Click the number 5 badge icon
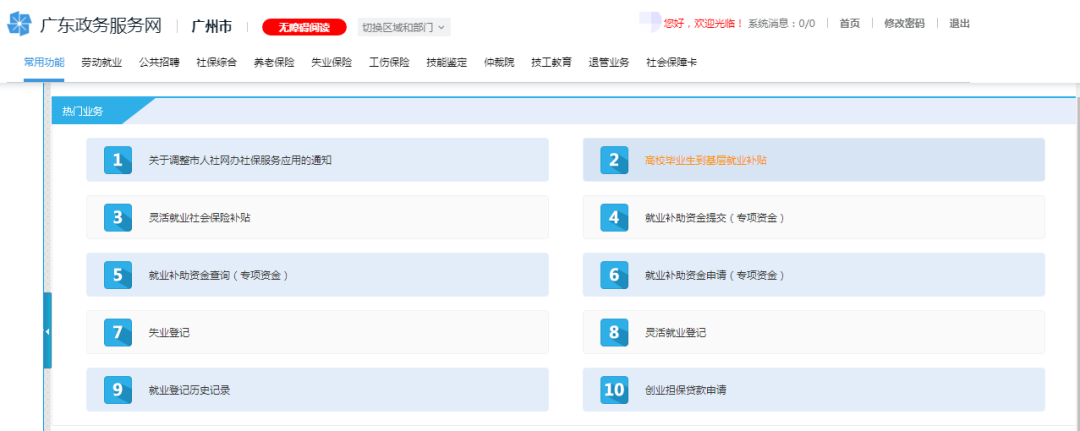The image size is (1080, 431). pyautogui.click(x=118, y=275)
